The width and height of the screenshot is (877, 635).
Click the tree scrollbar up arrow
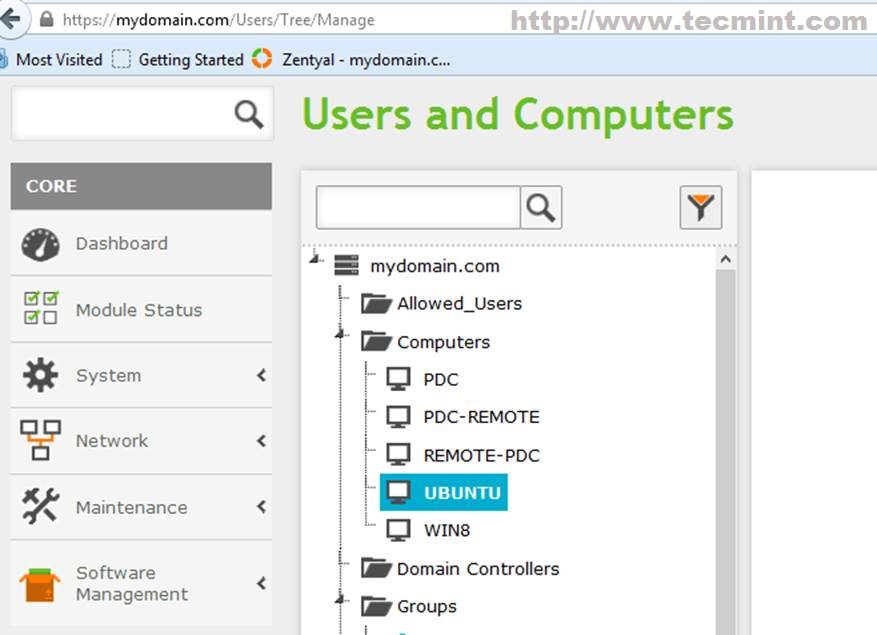click(725, 259)
